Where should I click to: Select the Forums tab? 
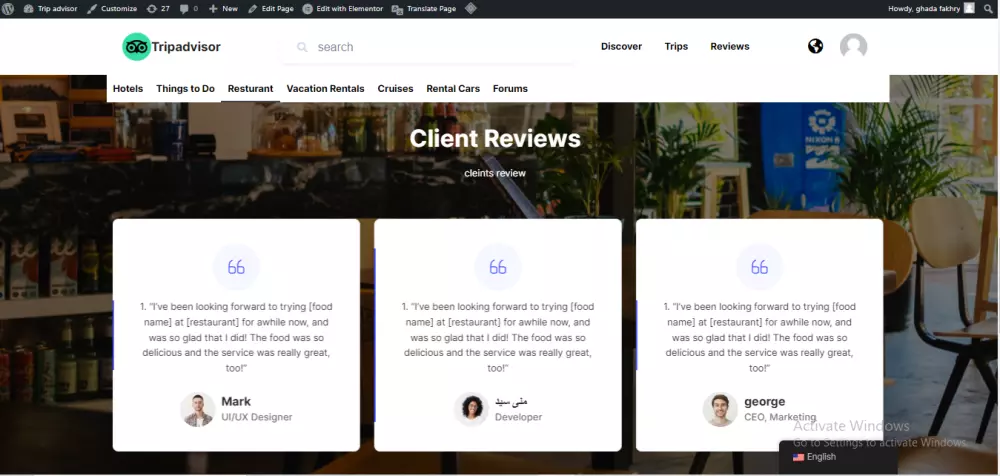[x=510, y=89]
